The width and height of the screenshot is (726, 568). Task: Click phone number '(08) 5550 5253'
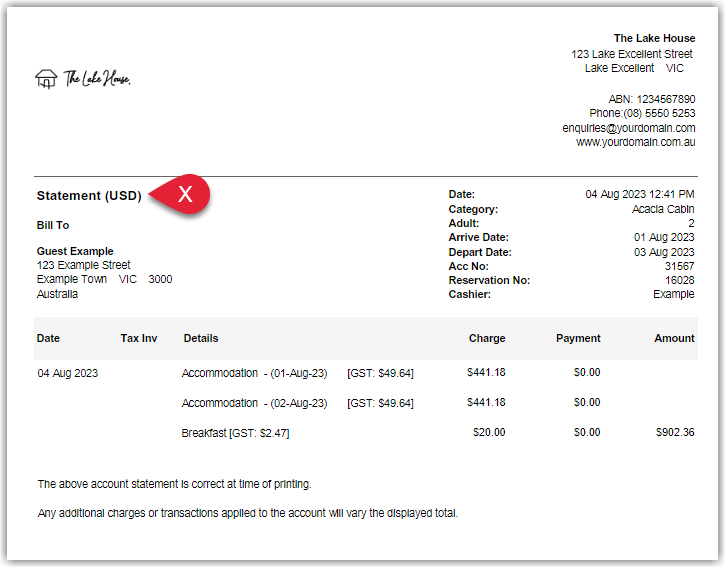point(659,113)
